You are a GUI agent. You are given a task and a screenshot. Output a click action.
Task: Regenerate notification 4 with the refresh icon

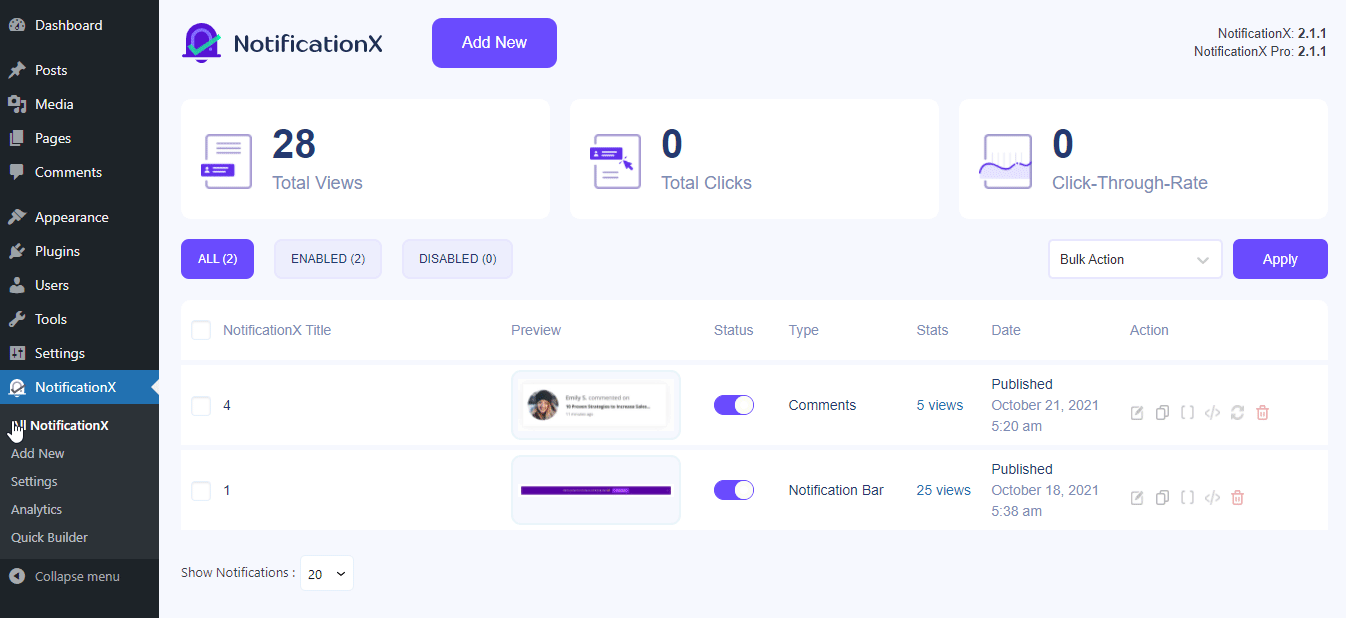(x=1237, y=413)
